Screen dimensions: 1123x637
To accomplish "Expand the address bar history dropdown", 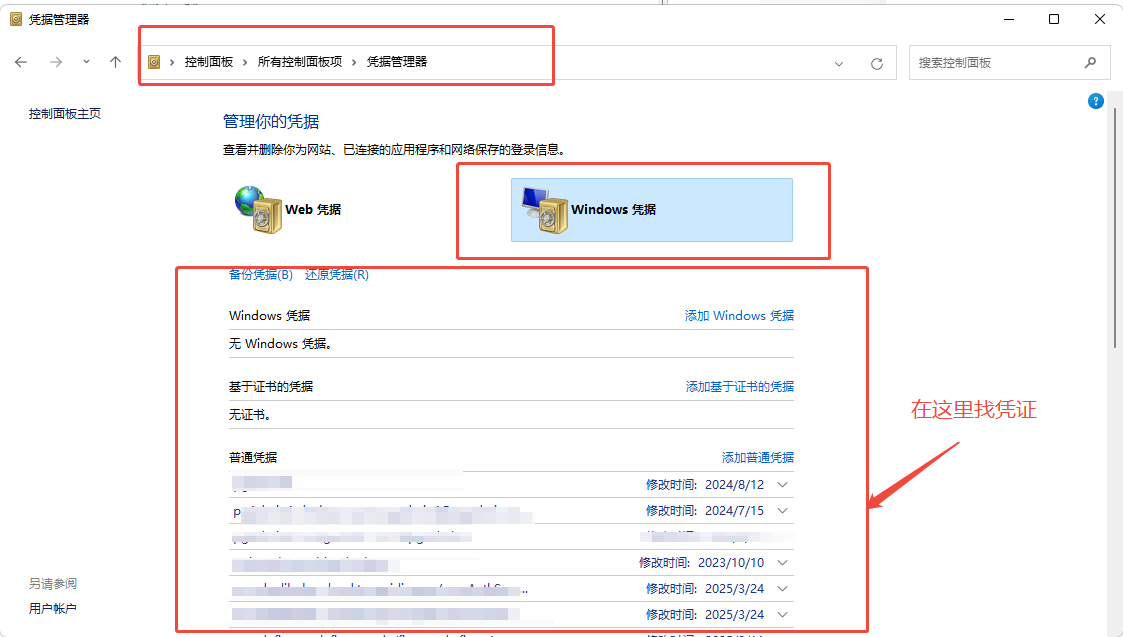I will point(839,64).
